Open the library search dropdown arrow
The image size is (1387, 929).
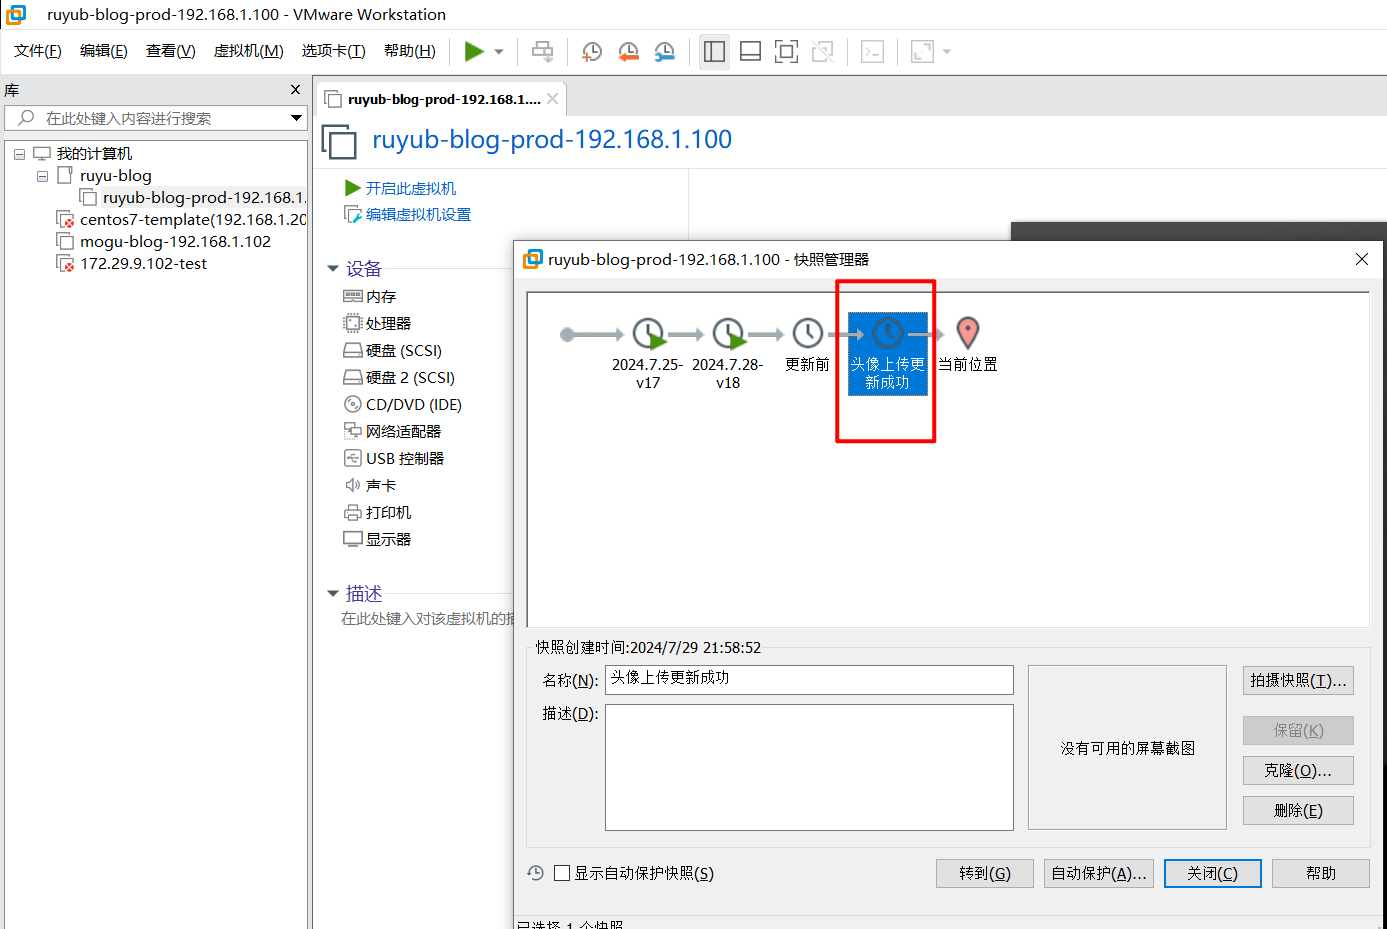coord(296,118)
